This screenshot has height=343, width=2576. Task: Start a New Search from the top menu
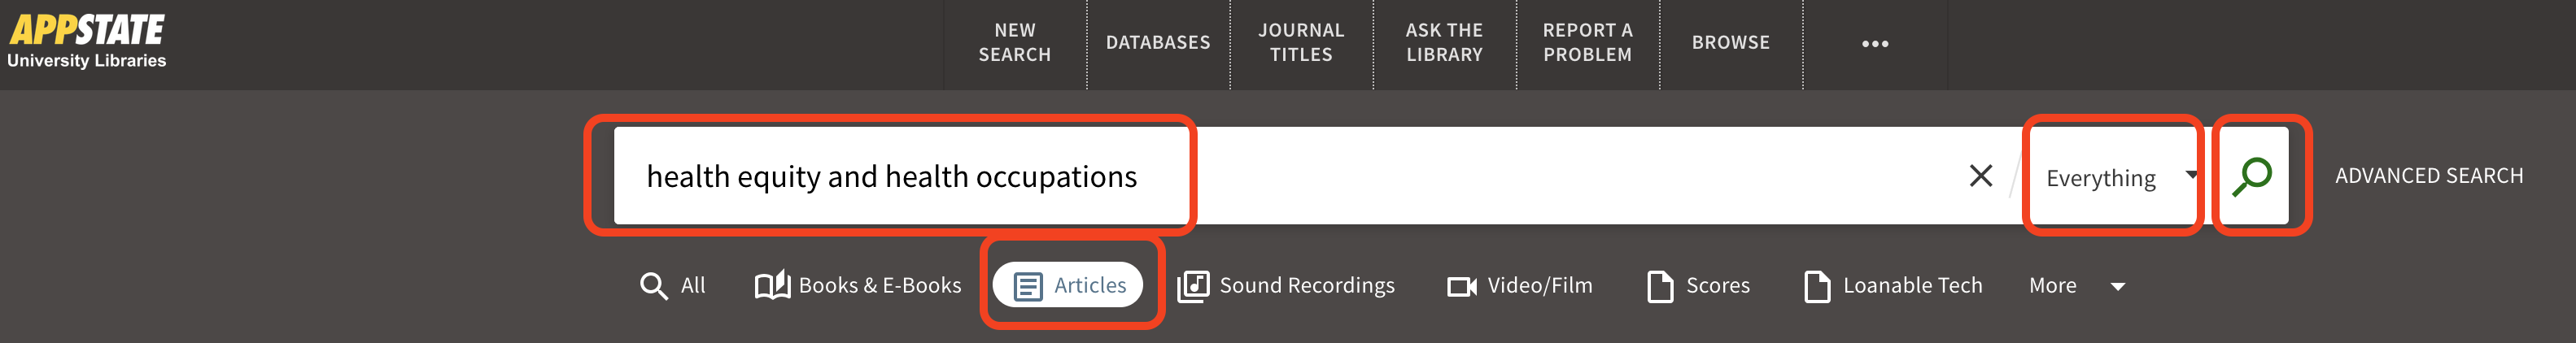1014,43
